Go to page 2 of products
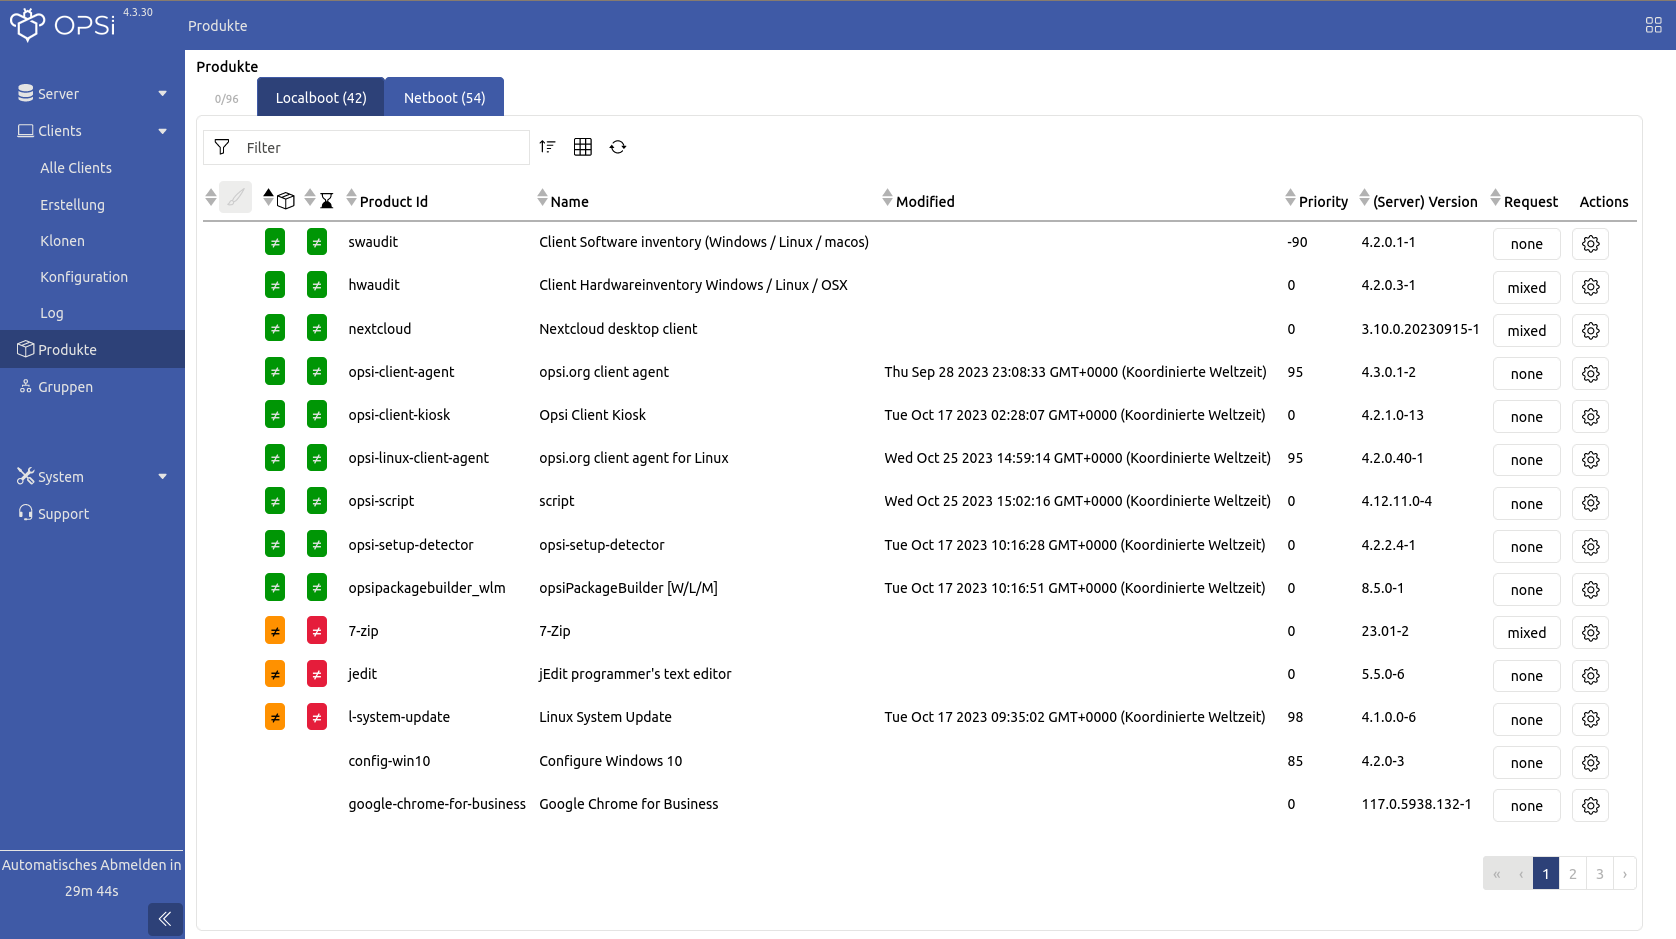 [1572, 874]
